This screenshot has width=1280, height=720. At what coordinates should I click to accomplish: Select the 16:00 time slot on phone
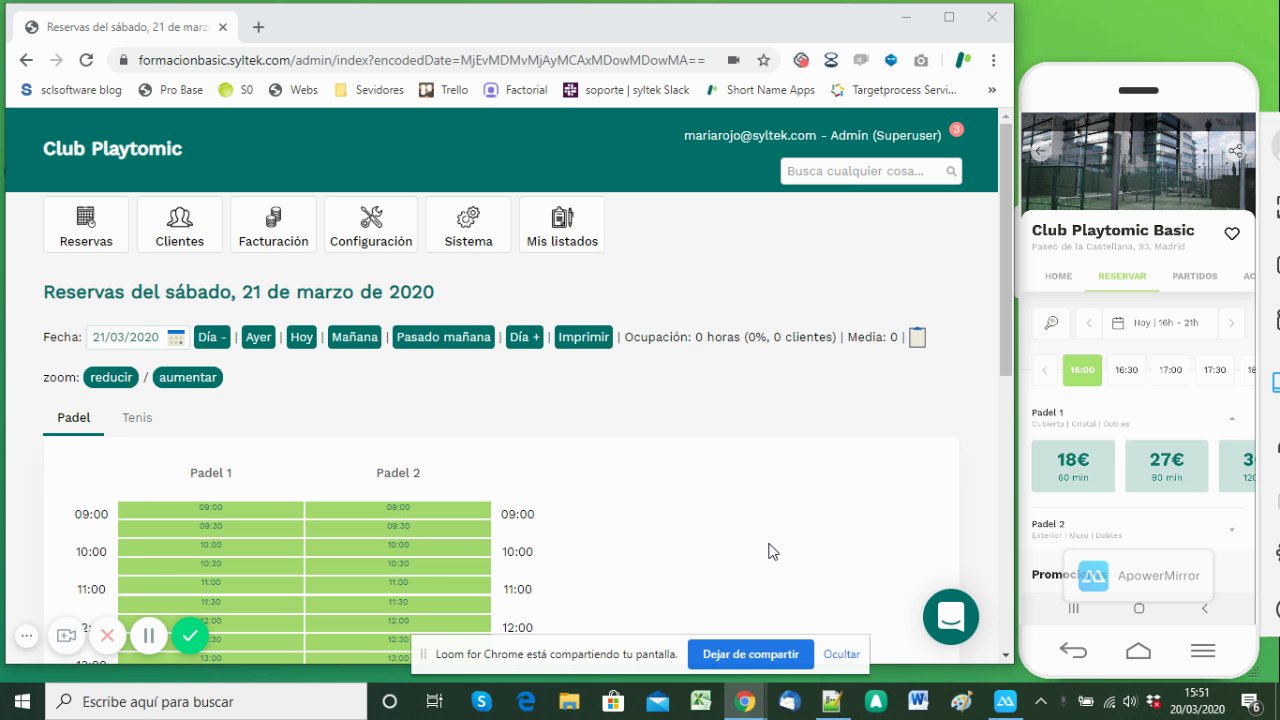(1082, 370)
